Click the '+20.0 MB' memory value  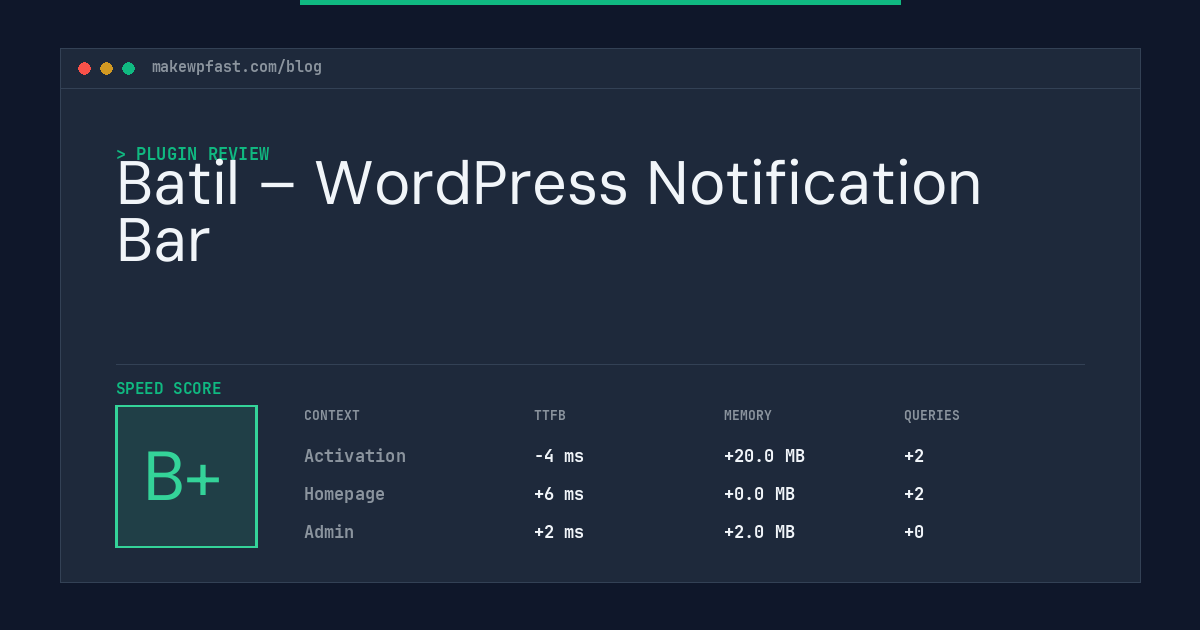[x=764, y=456]
